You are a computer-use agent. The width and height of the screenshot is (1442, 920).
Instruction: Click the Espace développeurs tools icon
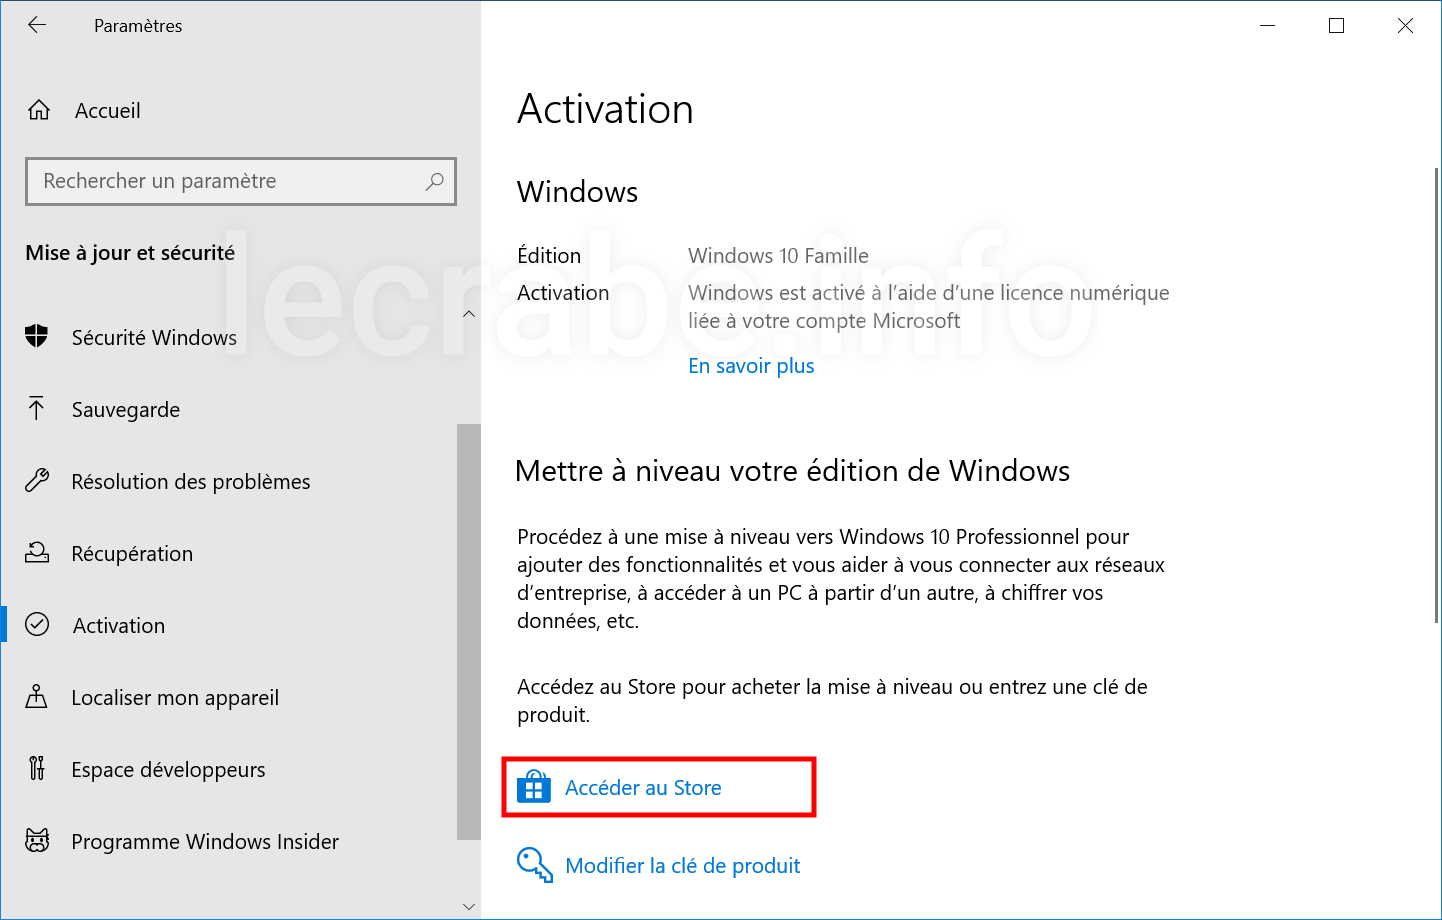tap(37, 768)
